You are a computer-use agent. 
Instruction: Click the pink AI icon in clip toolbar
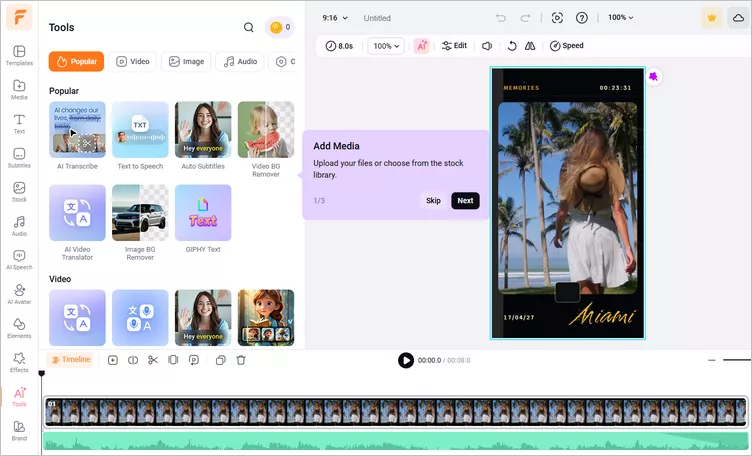(422, 46)
